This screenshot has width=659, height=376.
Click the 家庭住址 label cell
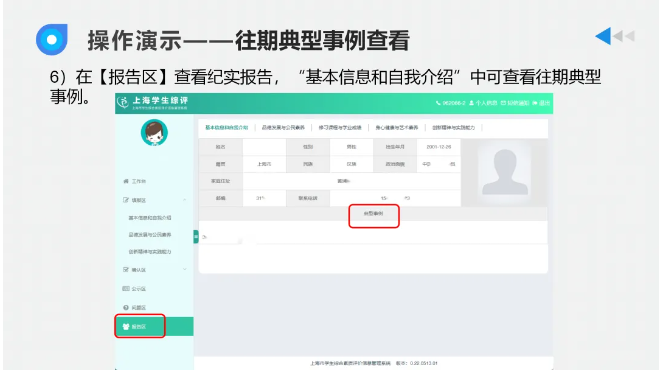click(221, 181)
